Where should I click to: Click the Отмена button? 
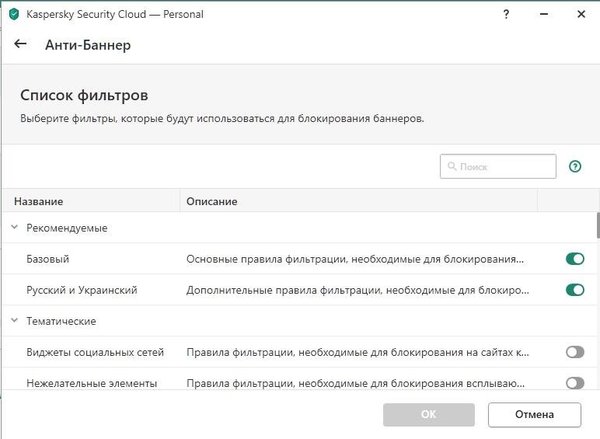point(534,414)
